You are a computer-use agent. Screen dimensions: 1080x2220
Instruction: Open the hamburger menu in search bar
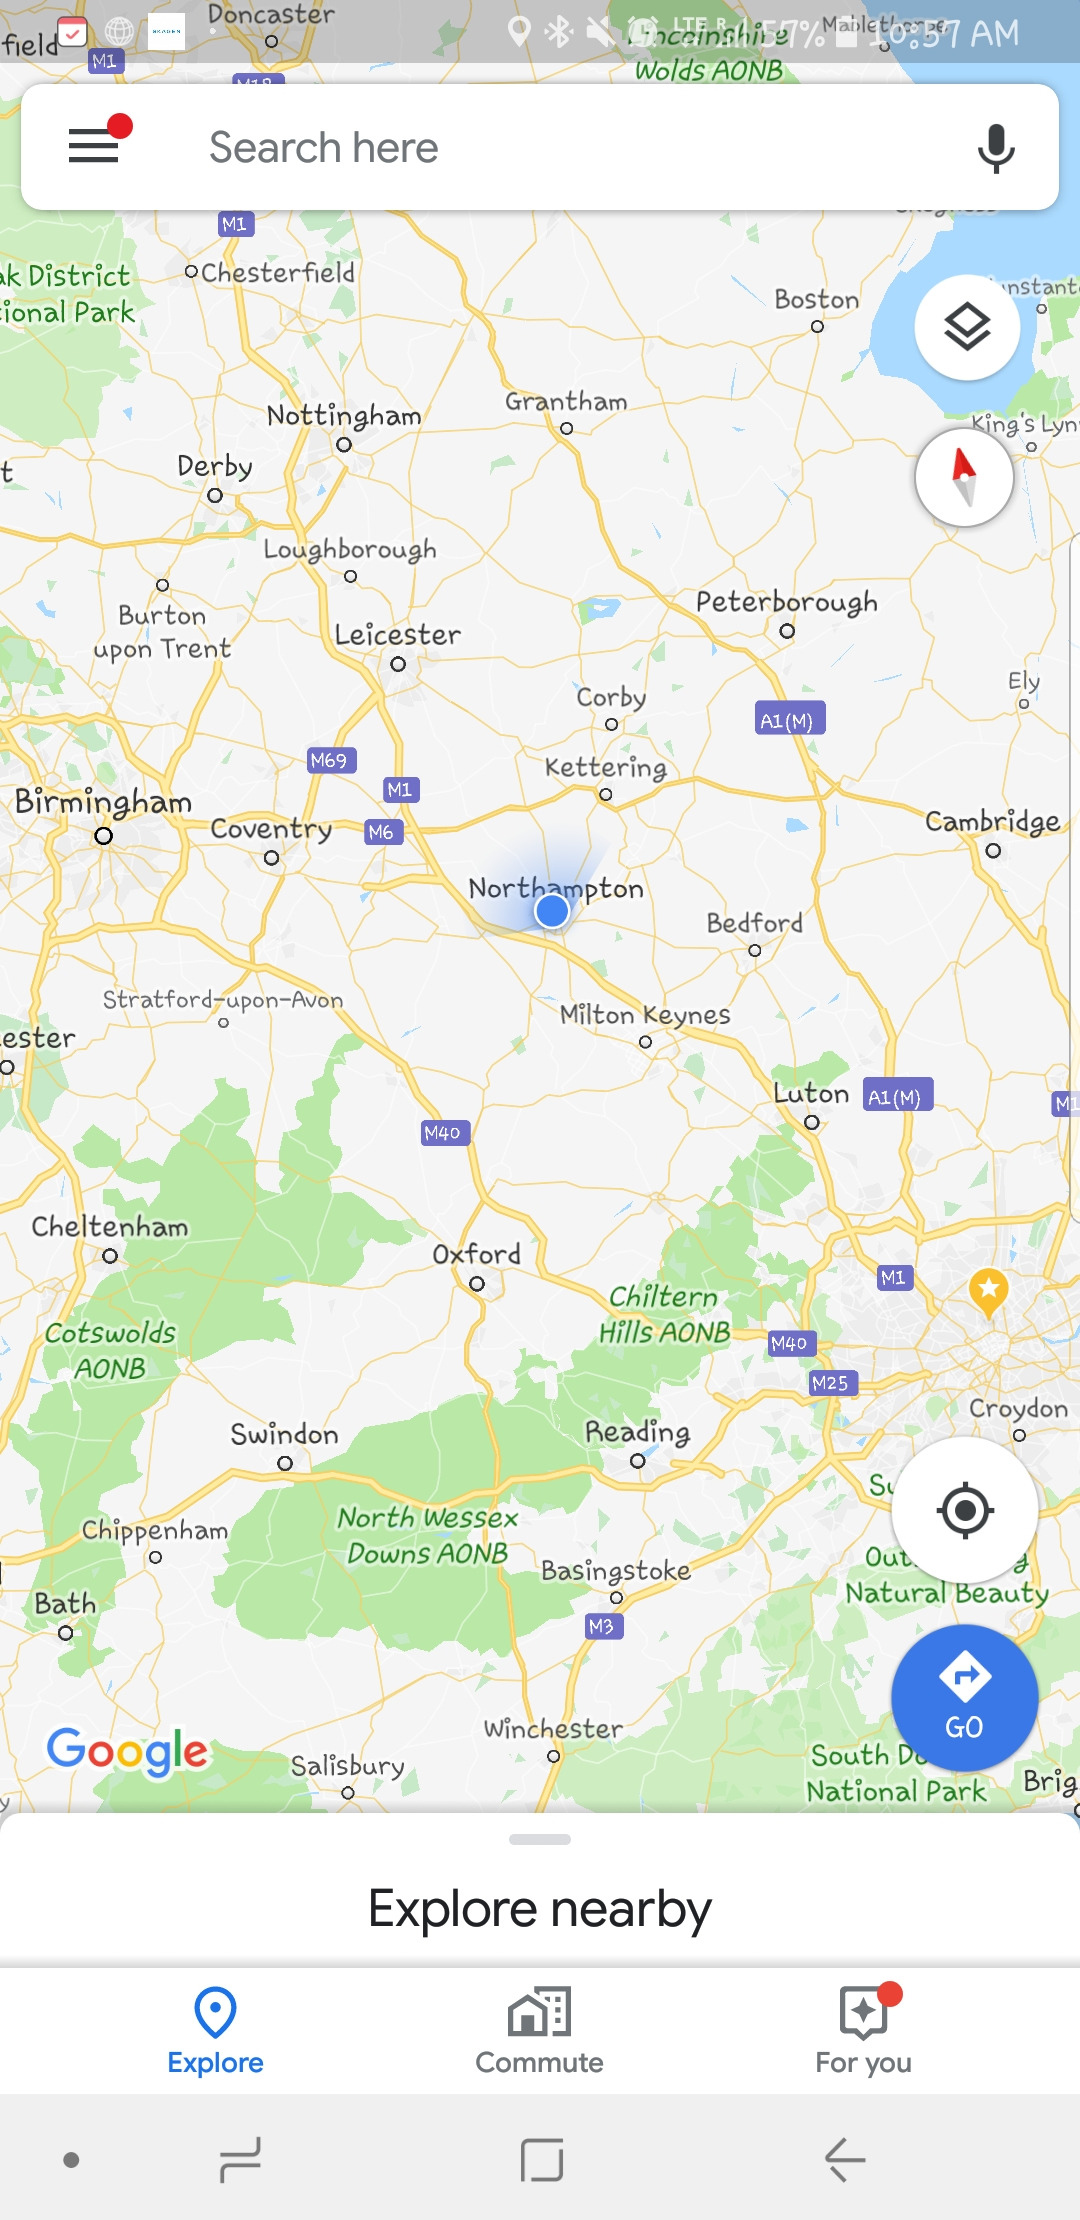point(94,146)
